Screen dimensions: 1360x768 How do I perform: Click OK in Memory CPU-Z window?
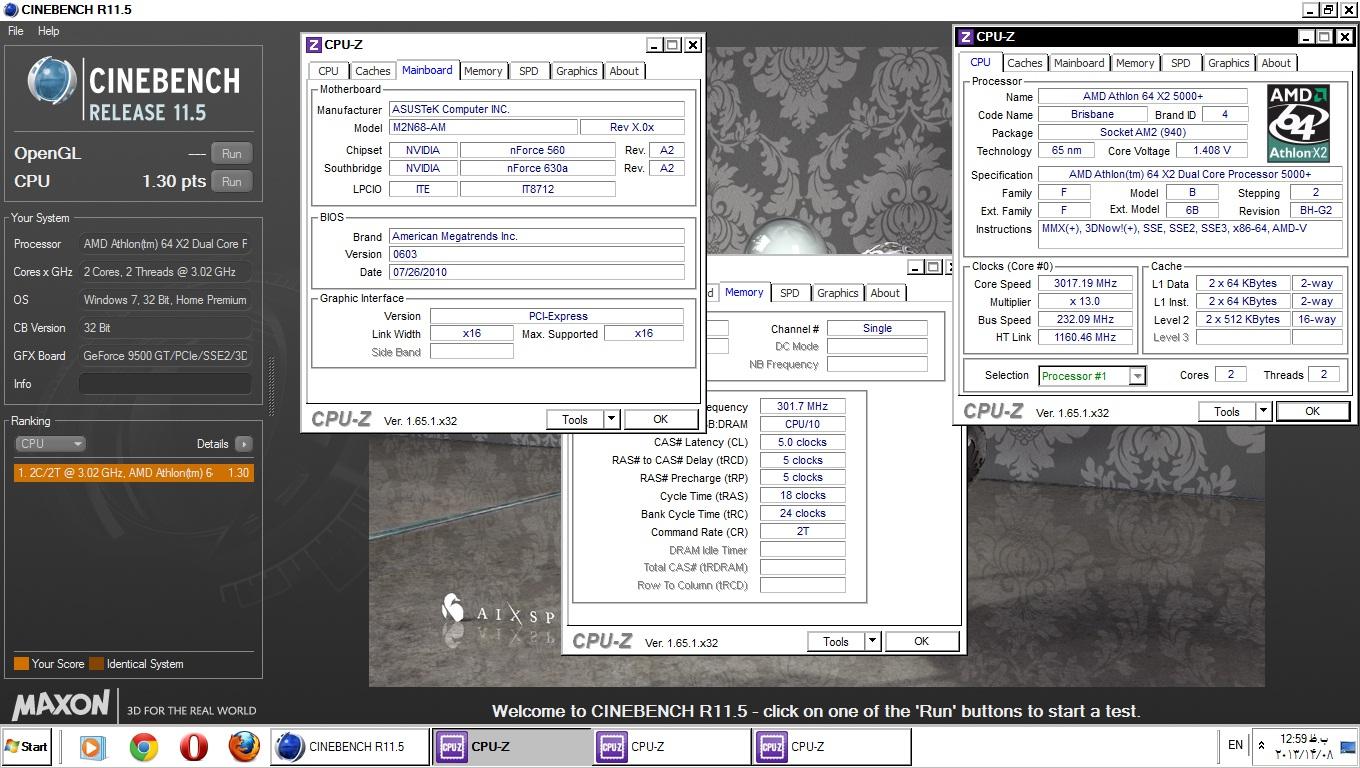pyautogui.click(x=921, y=642)
